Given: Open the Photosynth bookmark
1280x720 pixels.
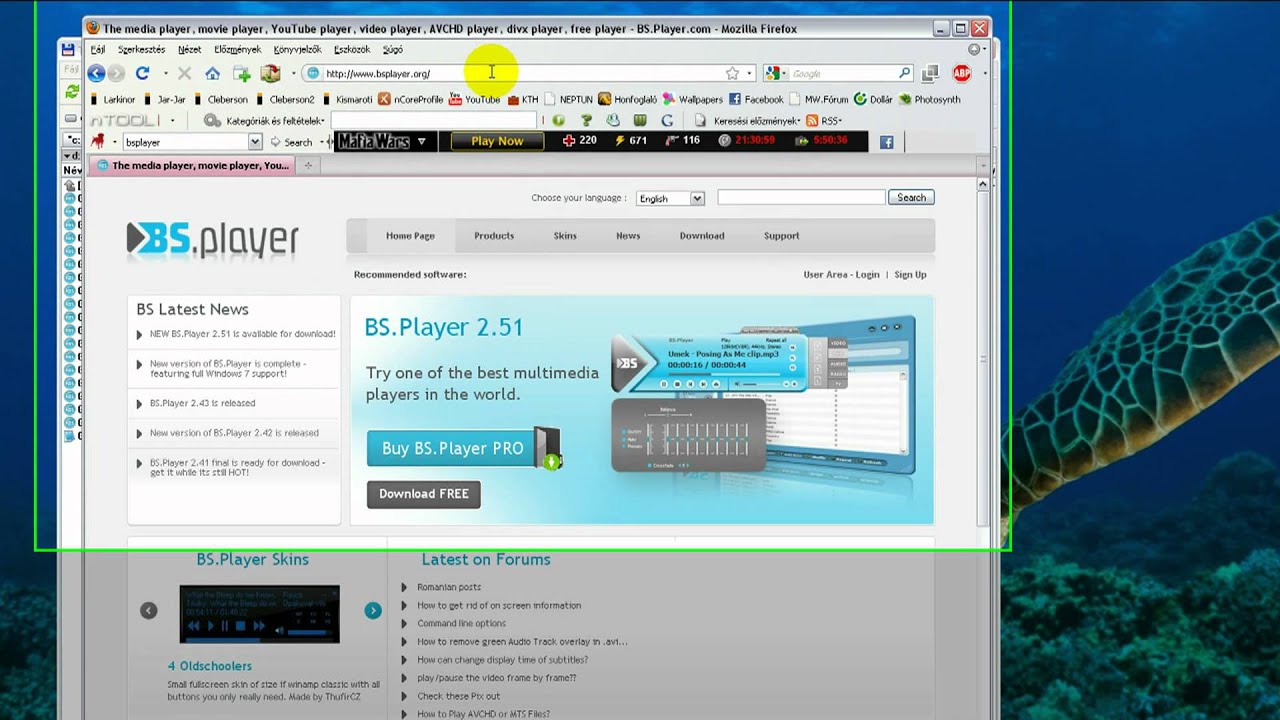Looking at the screenshot, I should tap(929, 99).
